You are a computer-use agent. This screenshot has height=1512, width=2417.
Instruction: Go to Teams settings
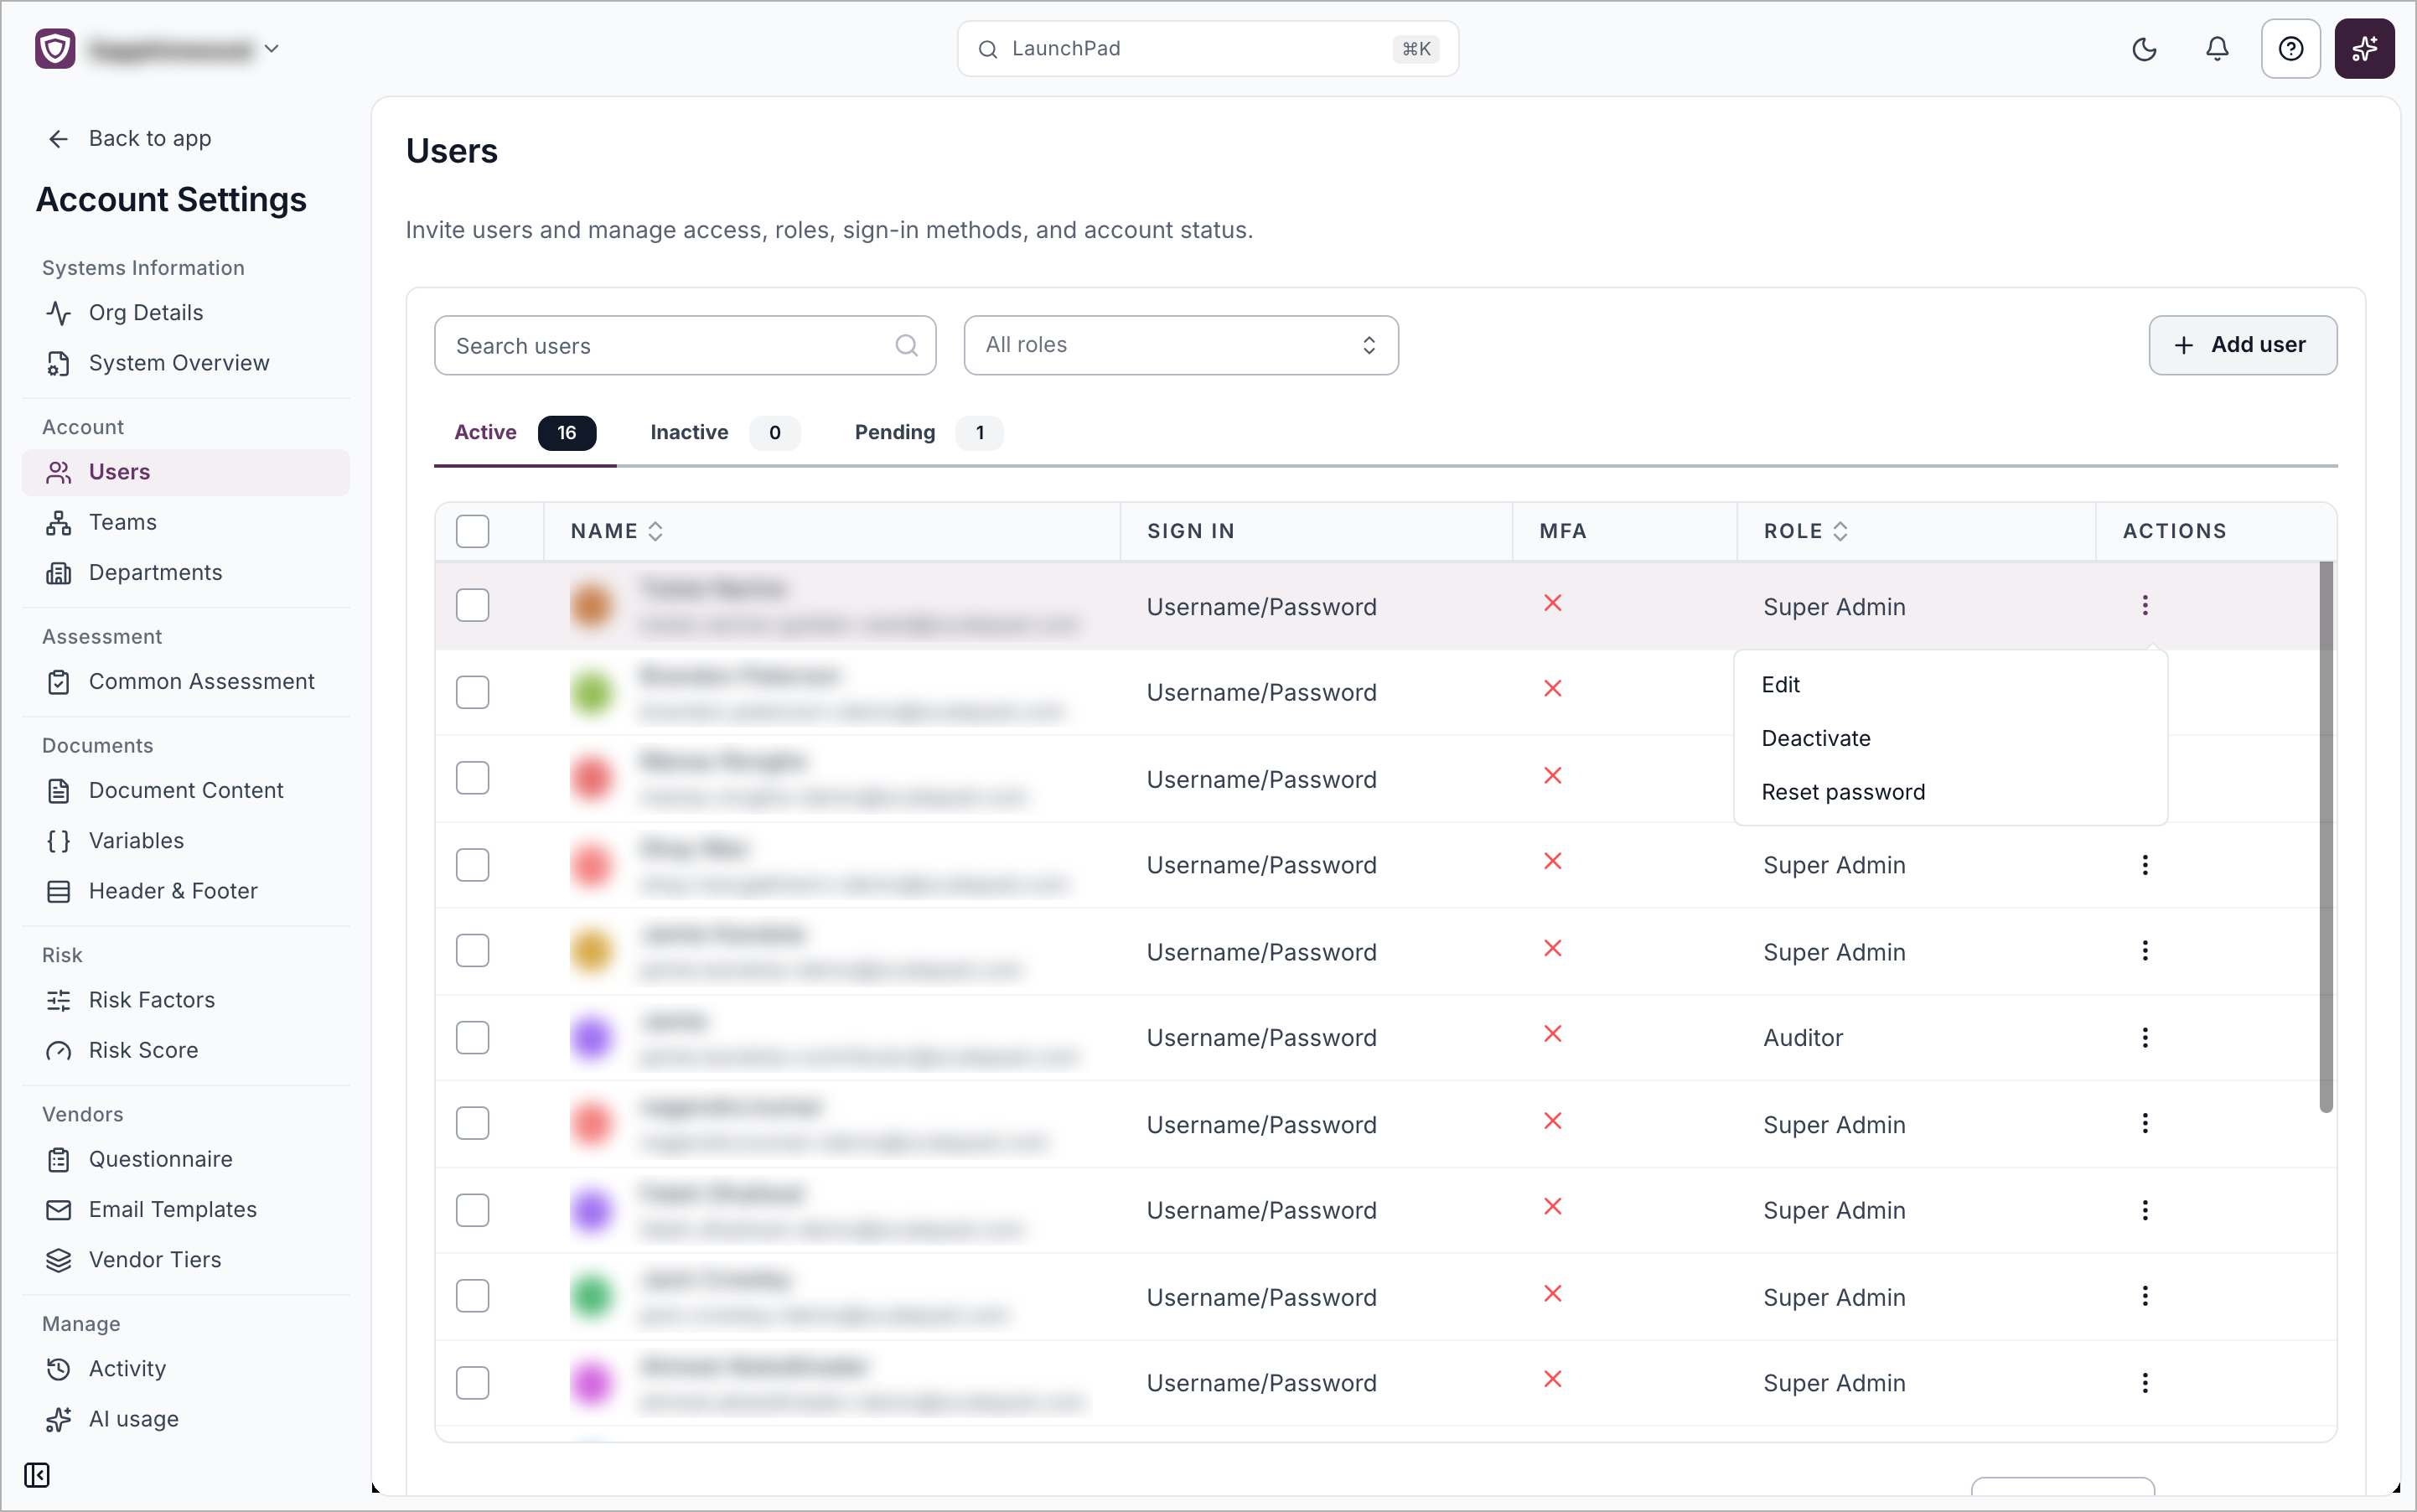coord(186,522)
